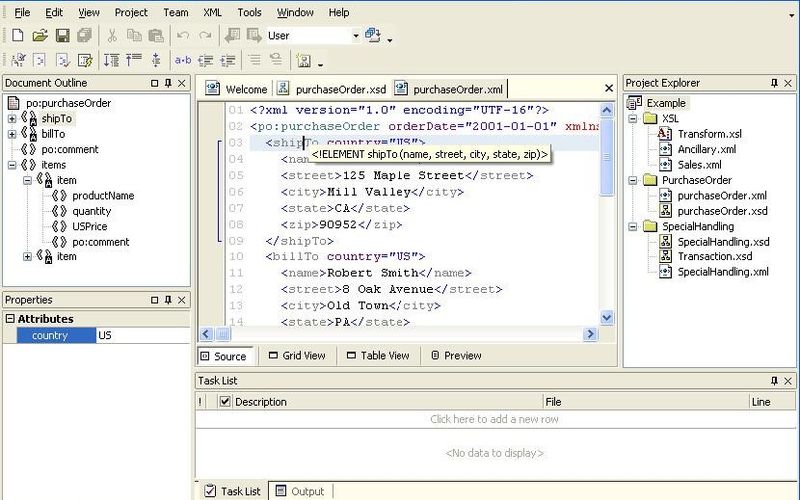The image size is (800, 500).
Task: Collapse the XSL folder
Action: click(633, 118)
